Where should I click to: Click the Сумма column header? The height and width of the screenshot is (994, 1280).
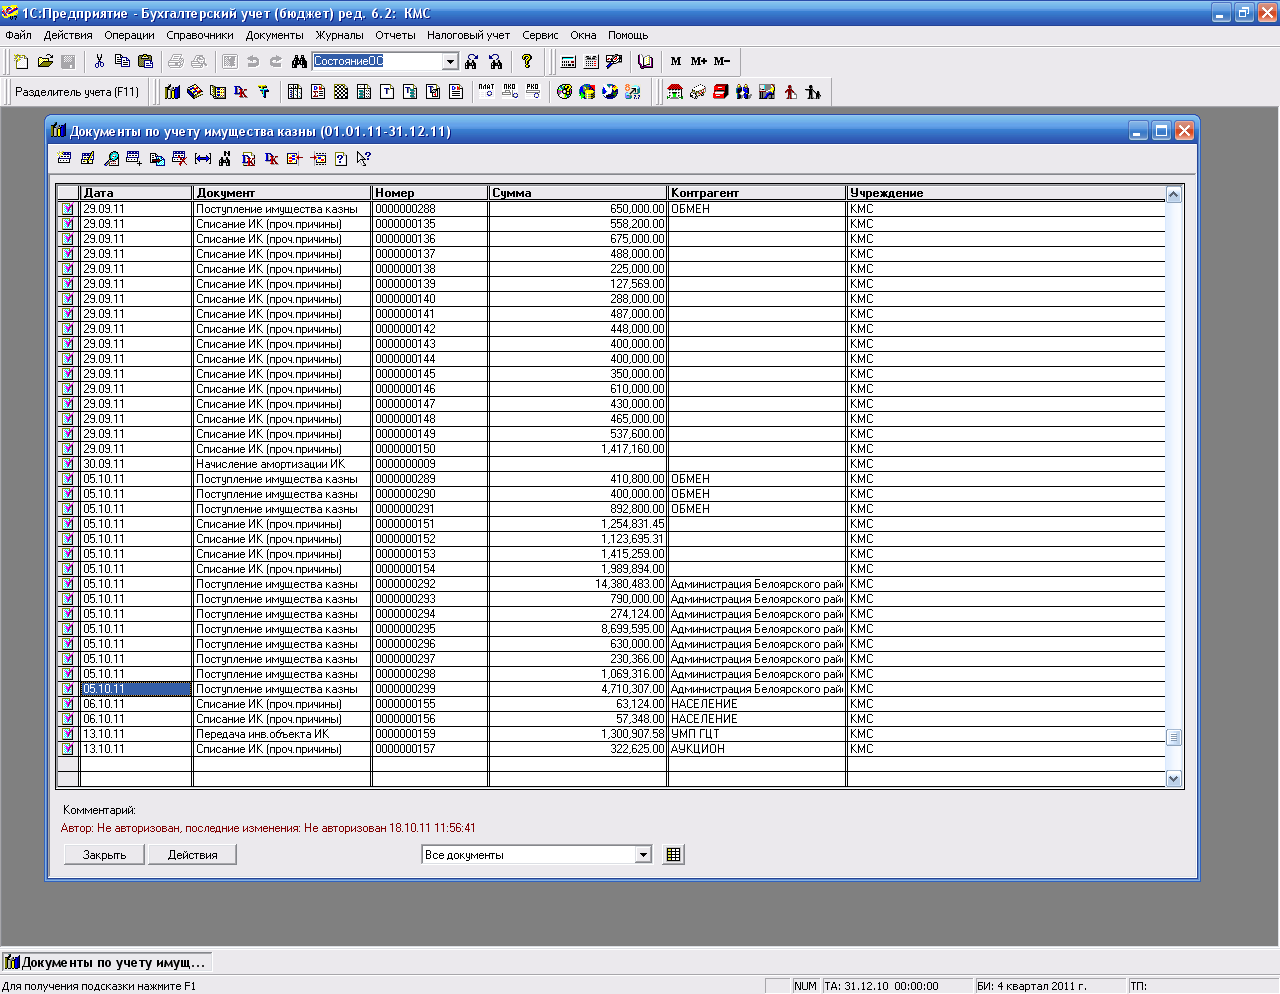pos(578,193)
